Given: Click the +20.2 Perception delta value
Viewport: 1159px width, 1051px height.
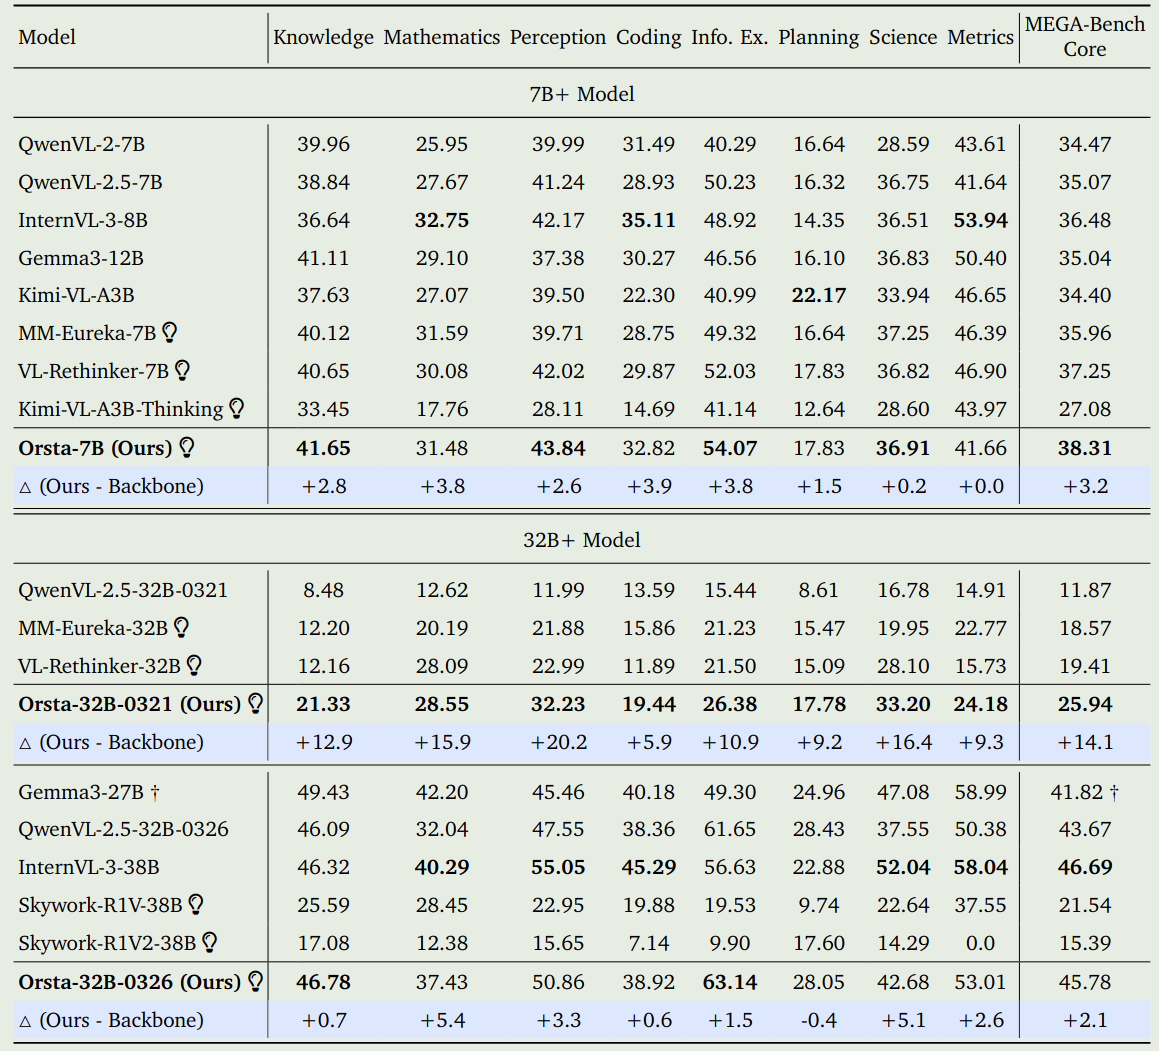Looking at the screenshot, I should coord(558,742).
